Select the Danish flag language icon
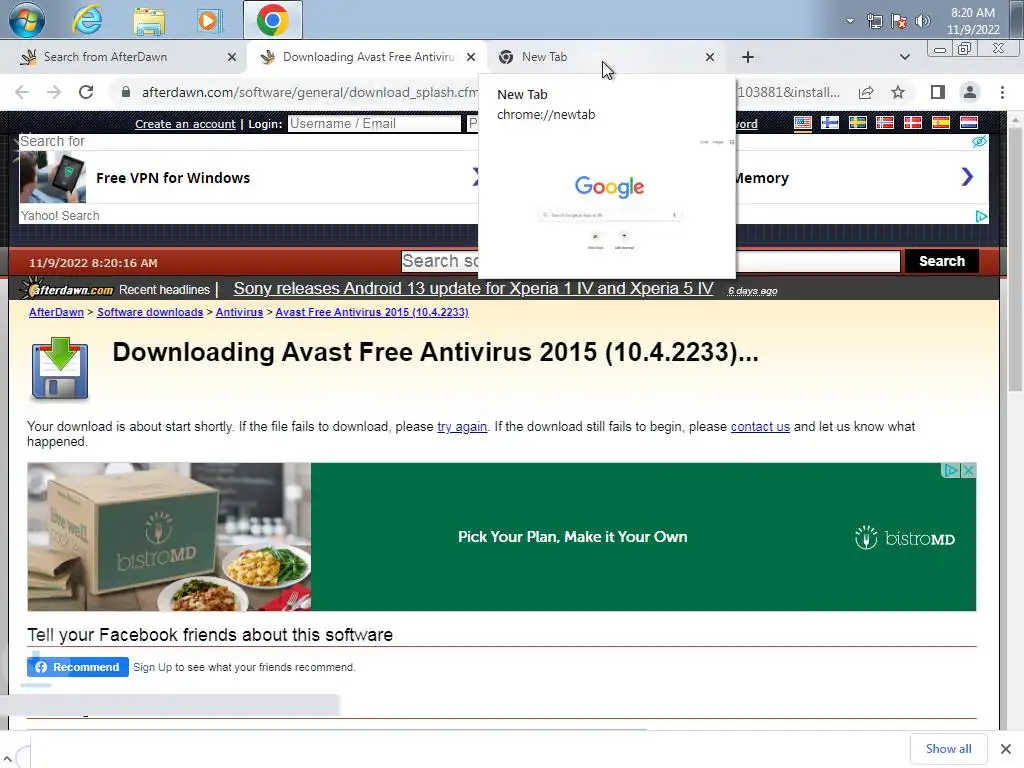1024x768 pixels. 912,123
